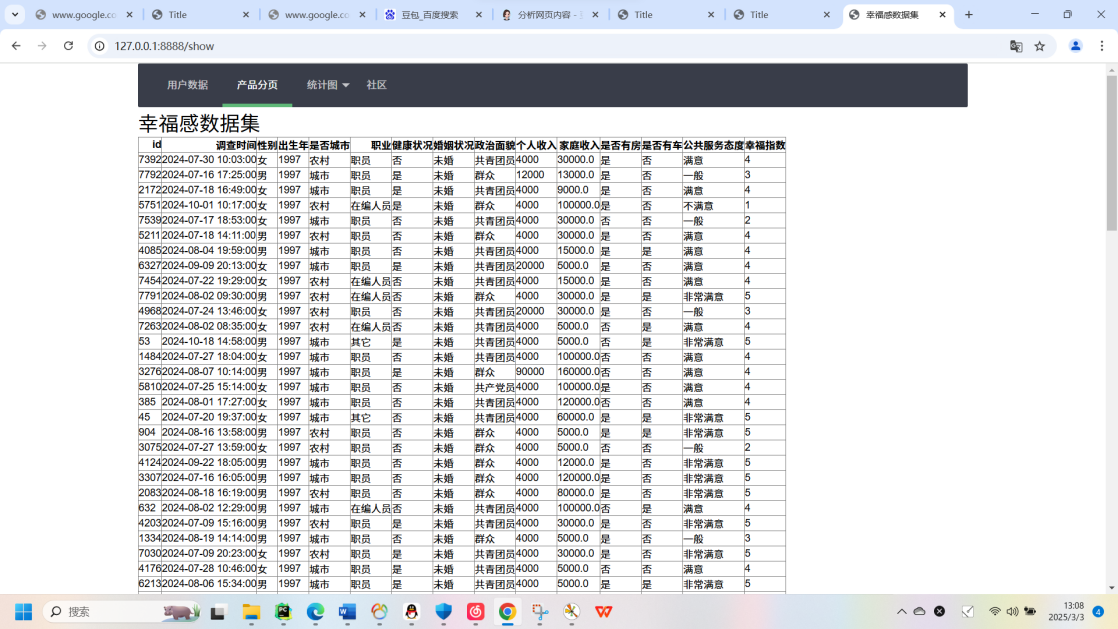Reload the current page
Image resolution: width=1118 pixels, height=629 pixels.
(68, 46)
